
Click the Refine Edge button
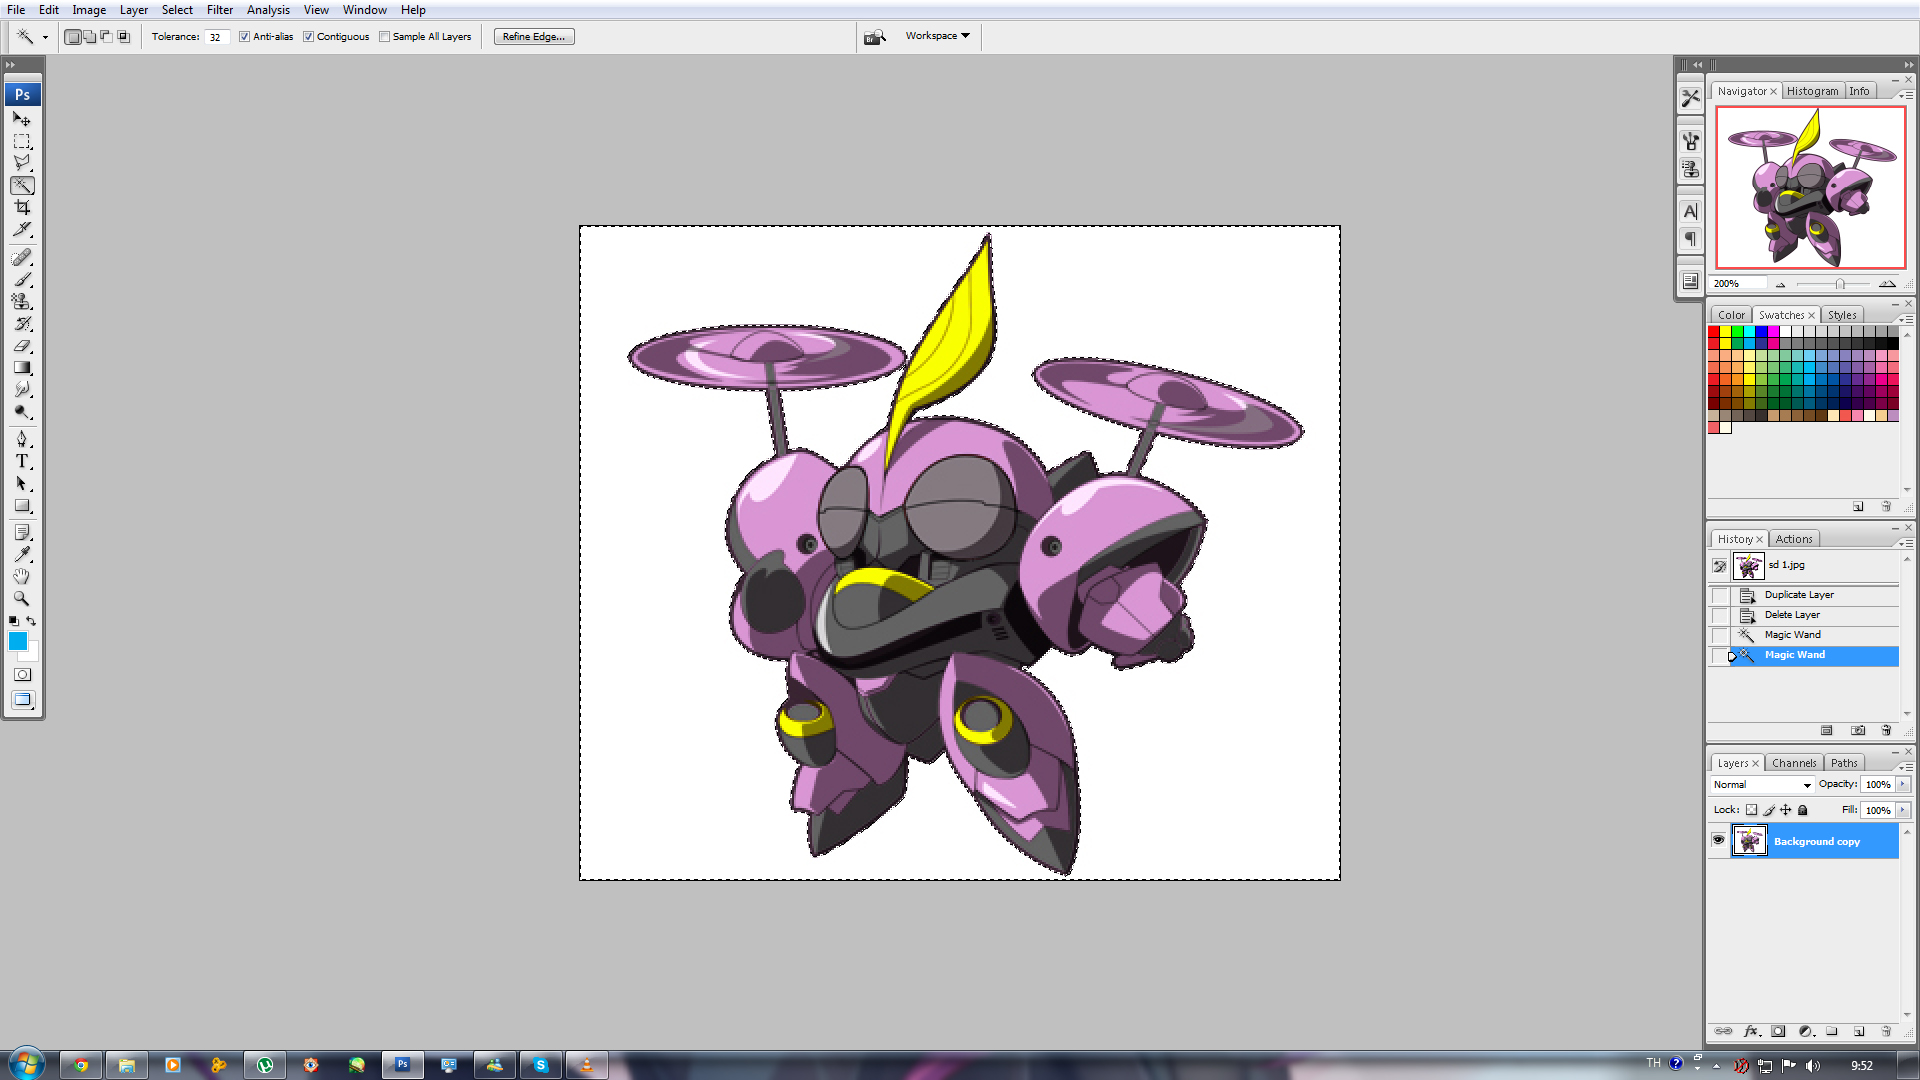[x=534, y=37]
